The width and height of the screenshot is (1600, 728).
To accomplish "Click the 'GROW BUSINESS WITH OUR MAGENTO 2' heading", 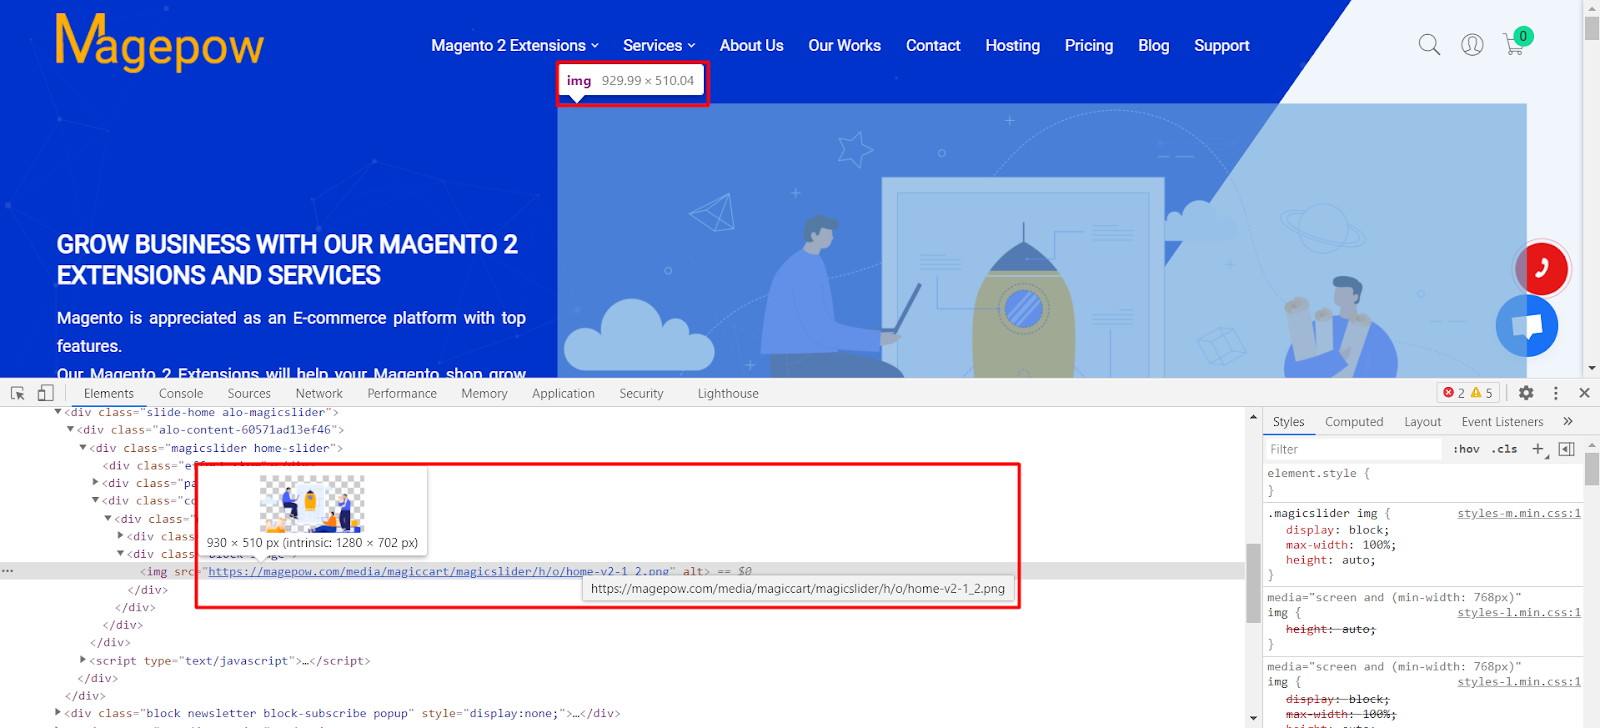I will click(x=287, y=245).
